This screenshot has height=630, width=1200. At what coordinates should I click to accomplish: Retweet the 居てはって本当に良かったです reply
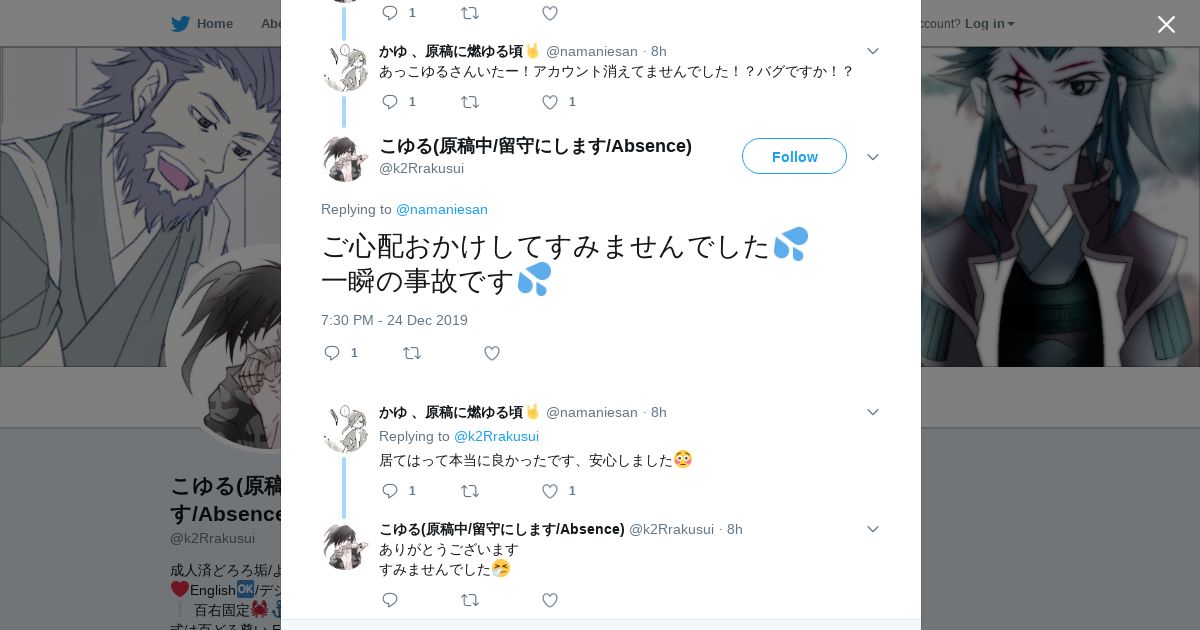470,491
